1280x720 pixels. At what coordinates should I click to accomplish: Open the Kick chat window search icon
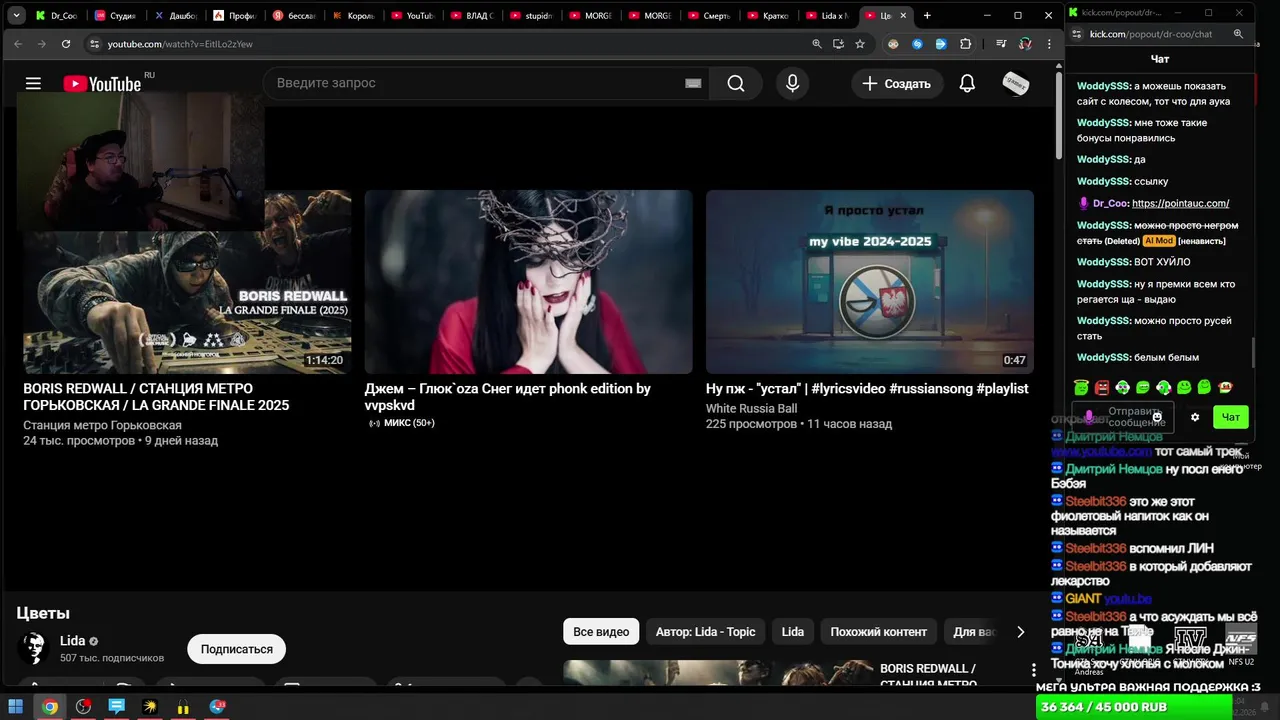pos(1238,34)
